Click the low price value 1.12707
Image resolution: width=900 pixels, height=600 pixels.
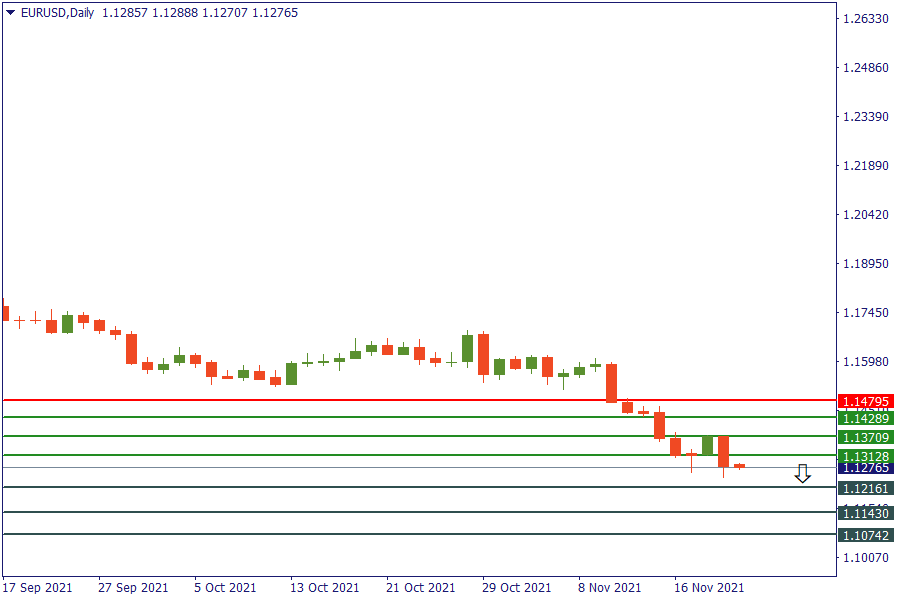click(224, 13)
